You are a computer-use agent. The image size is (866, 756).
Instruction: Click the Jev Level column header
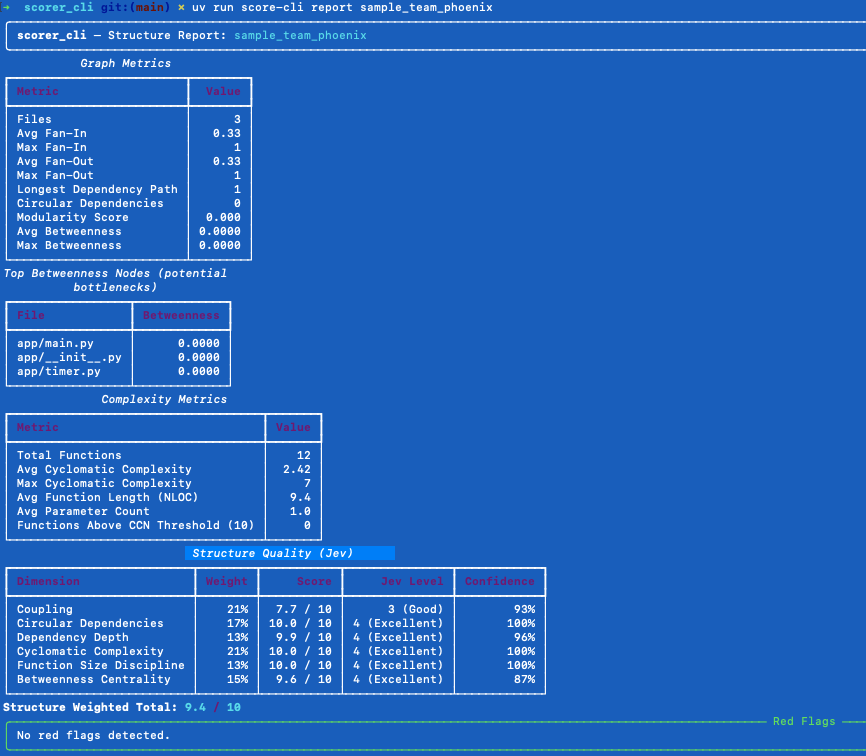tap(412, 581)
